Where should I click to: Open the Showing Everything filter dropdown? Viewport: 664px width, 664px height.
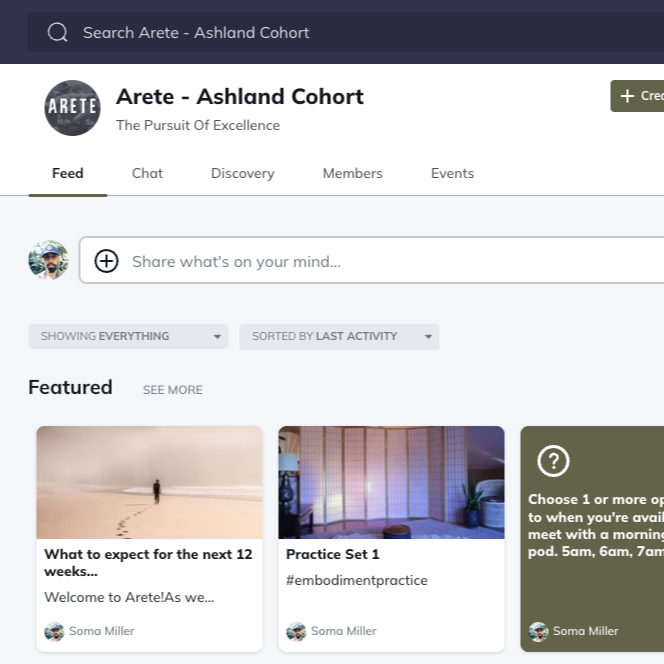click(128, 336)
